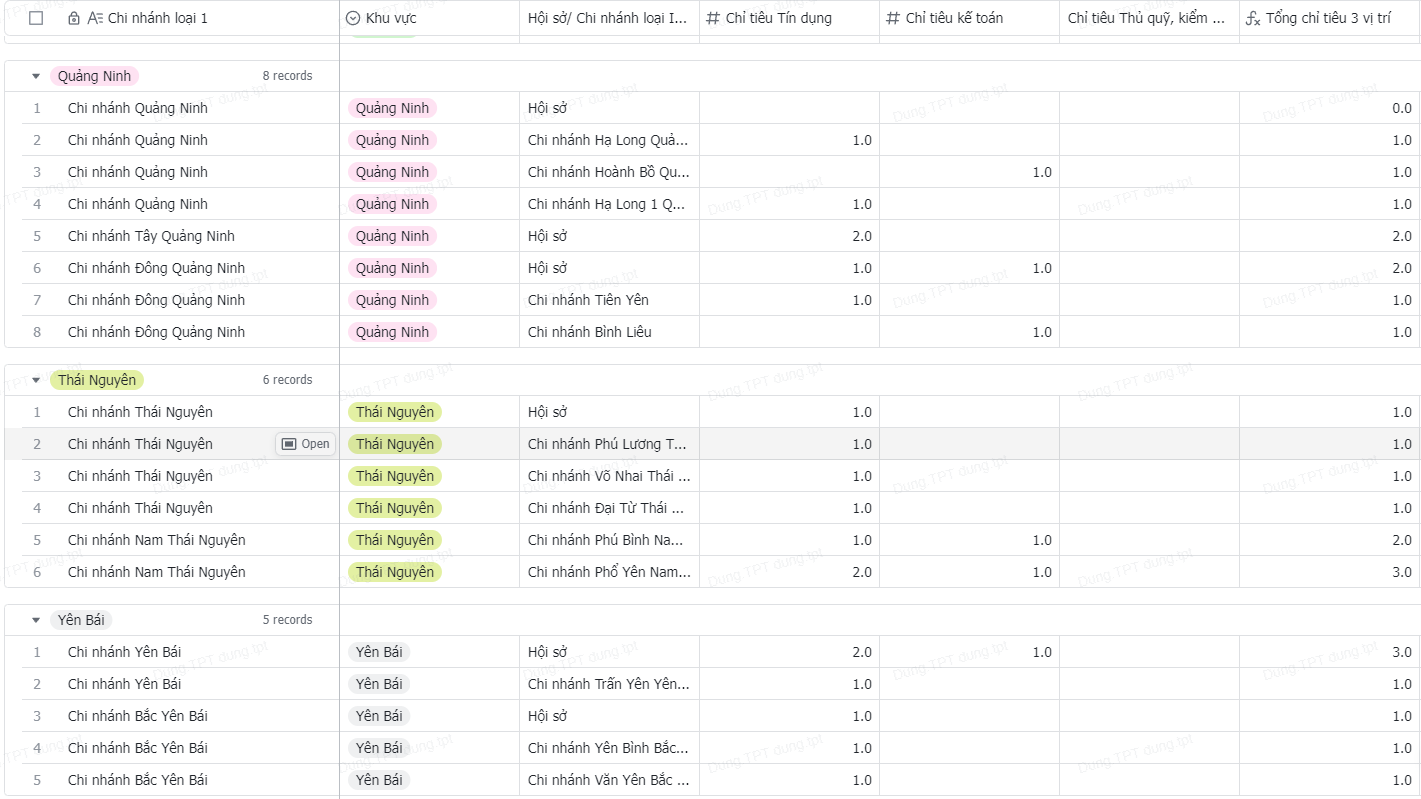1421x799 pixels.
Task: Click the record icon in Open button
Action: 289,444
